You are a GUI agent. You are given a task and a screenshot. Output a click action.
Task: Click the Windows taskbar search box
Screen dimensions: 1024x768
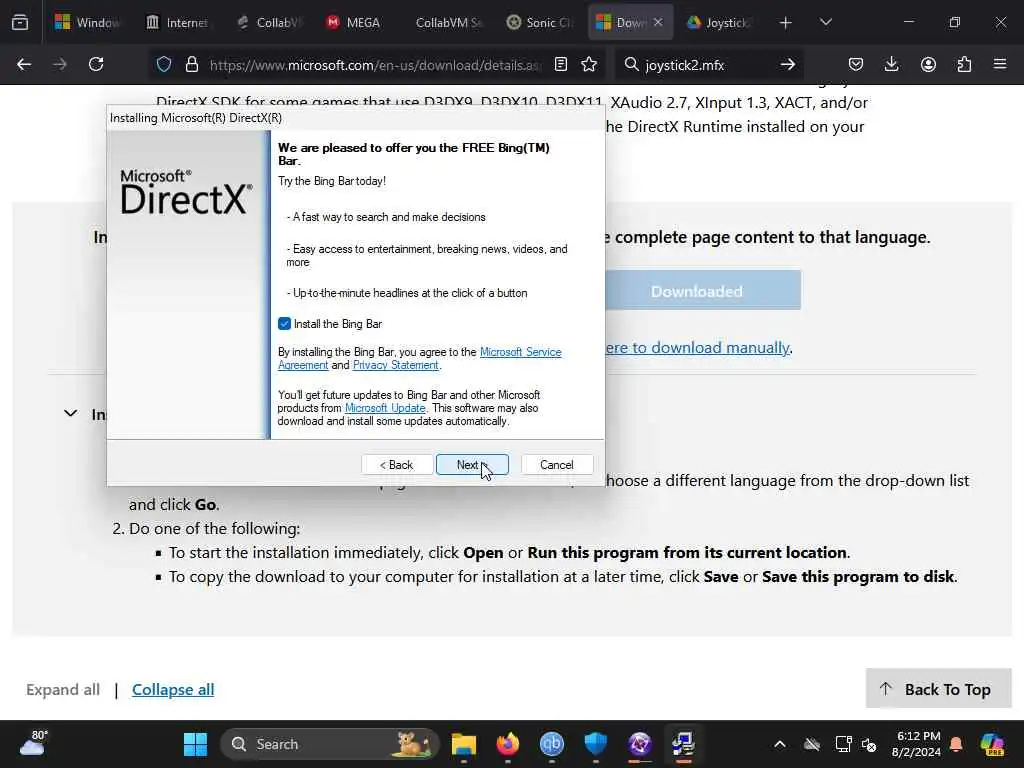coord(329,744)
